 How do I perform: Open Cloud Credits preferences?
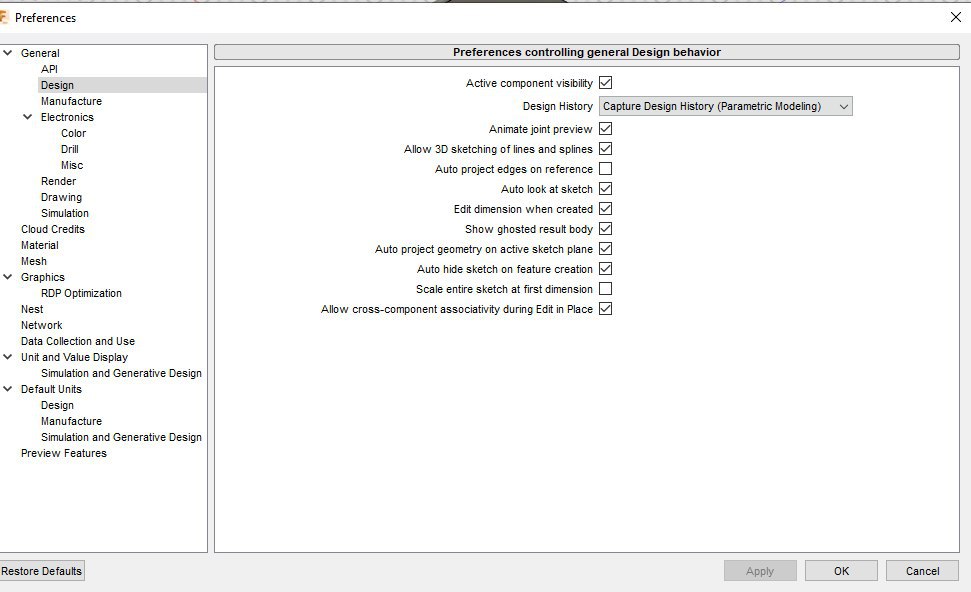pyautogui.click(x=53, y=229)
